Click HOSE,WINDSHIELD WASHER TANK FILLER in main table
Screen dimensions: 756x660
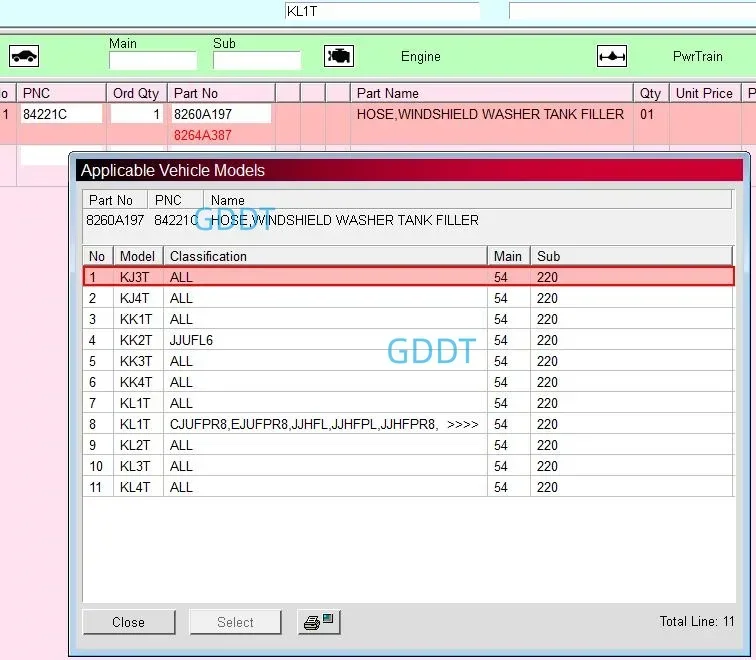pos(490,114)
